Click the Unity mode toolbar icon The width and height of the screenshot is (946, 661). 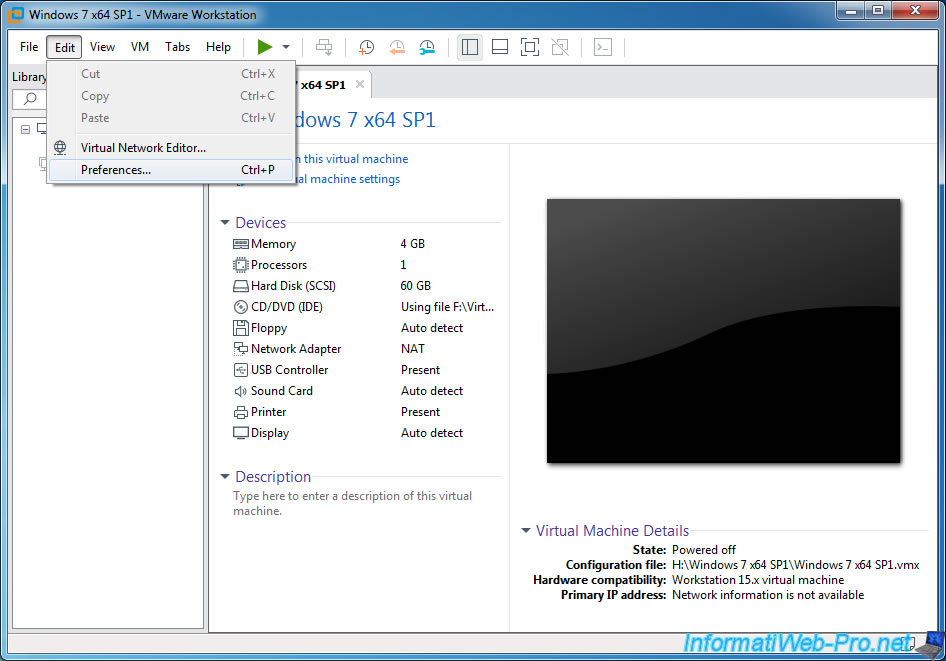(560, 47)
